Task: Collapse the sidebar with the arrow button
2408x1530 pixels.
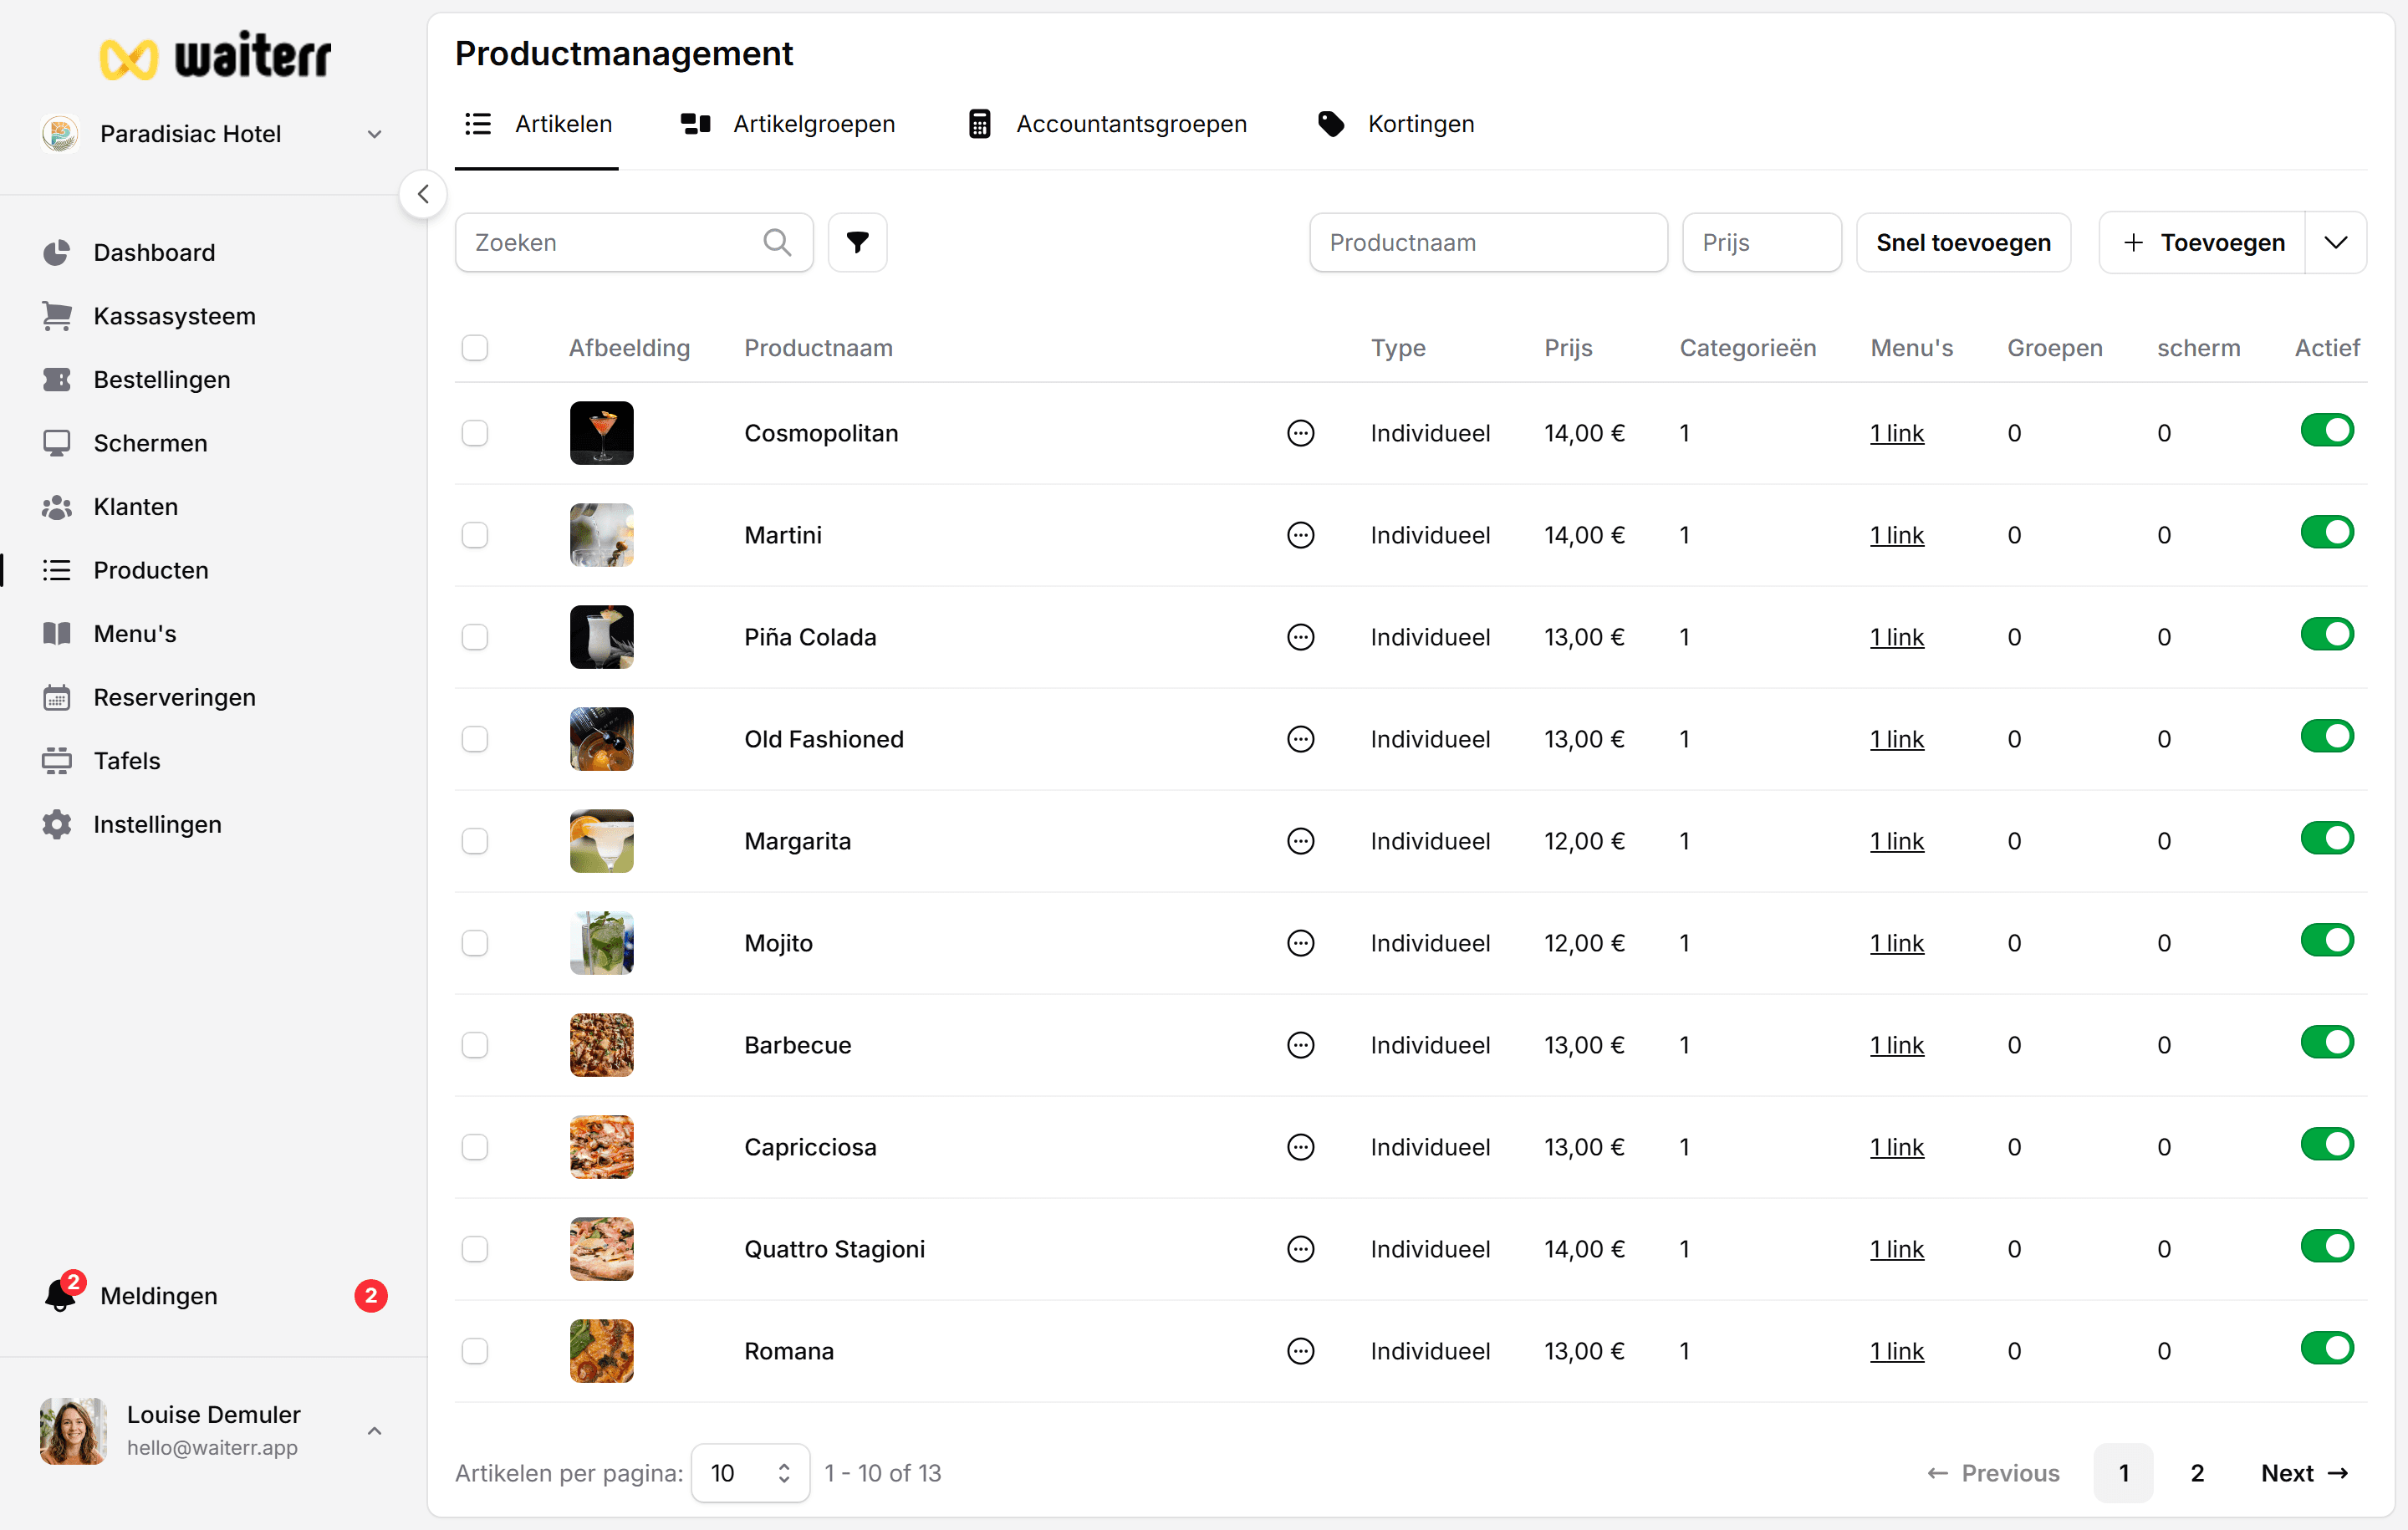Action: tap(423, 194)
